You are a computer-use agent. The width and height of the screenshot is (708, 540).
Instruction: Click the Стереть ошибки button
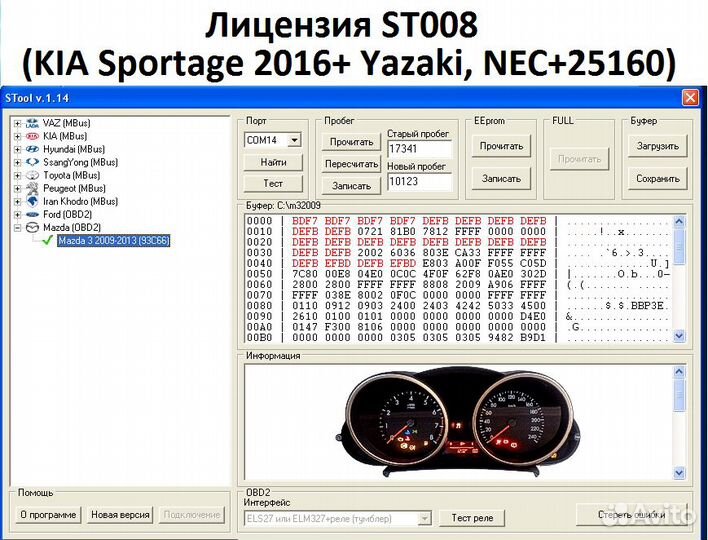coord(632,515)
